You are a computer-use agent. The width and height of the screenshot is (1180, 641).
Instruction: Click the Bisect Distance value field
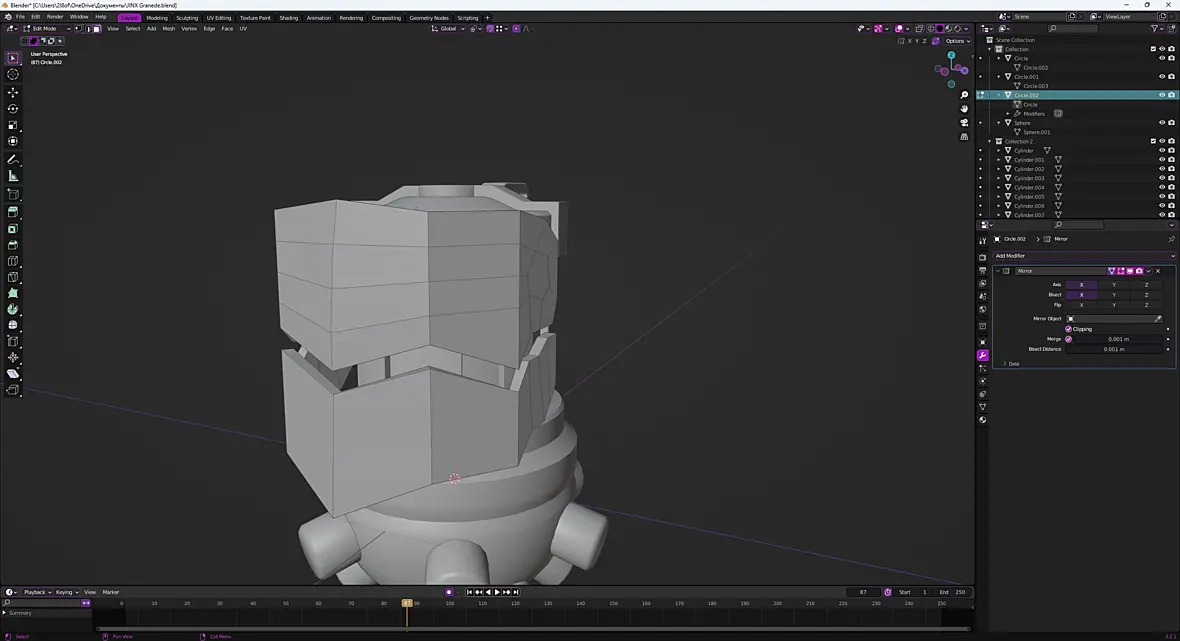point(1115,349)
